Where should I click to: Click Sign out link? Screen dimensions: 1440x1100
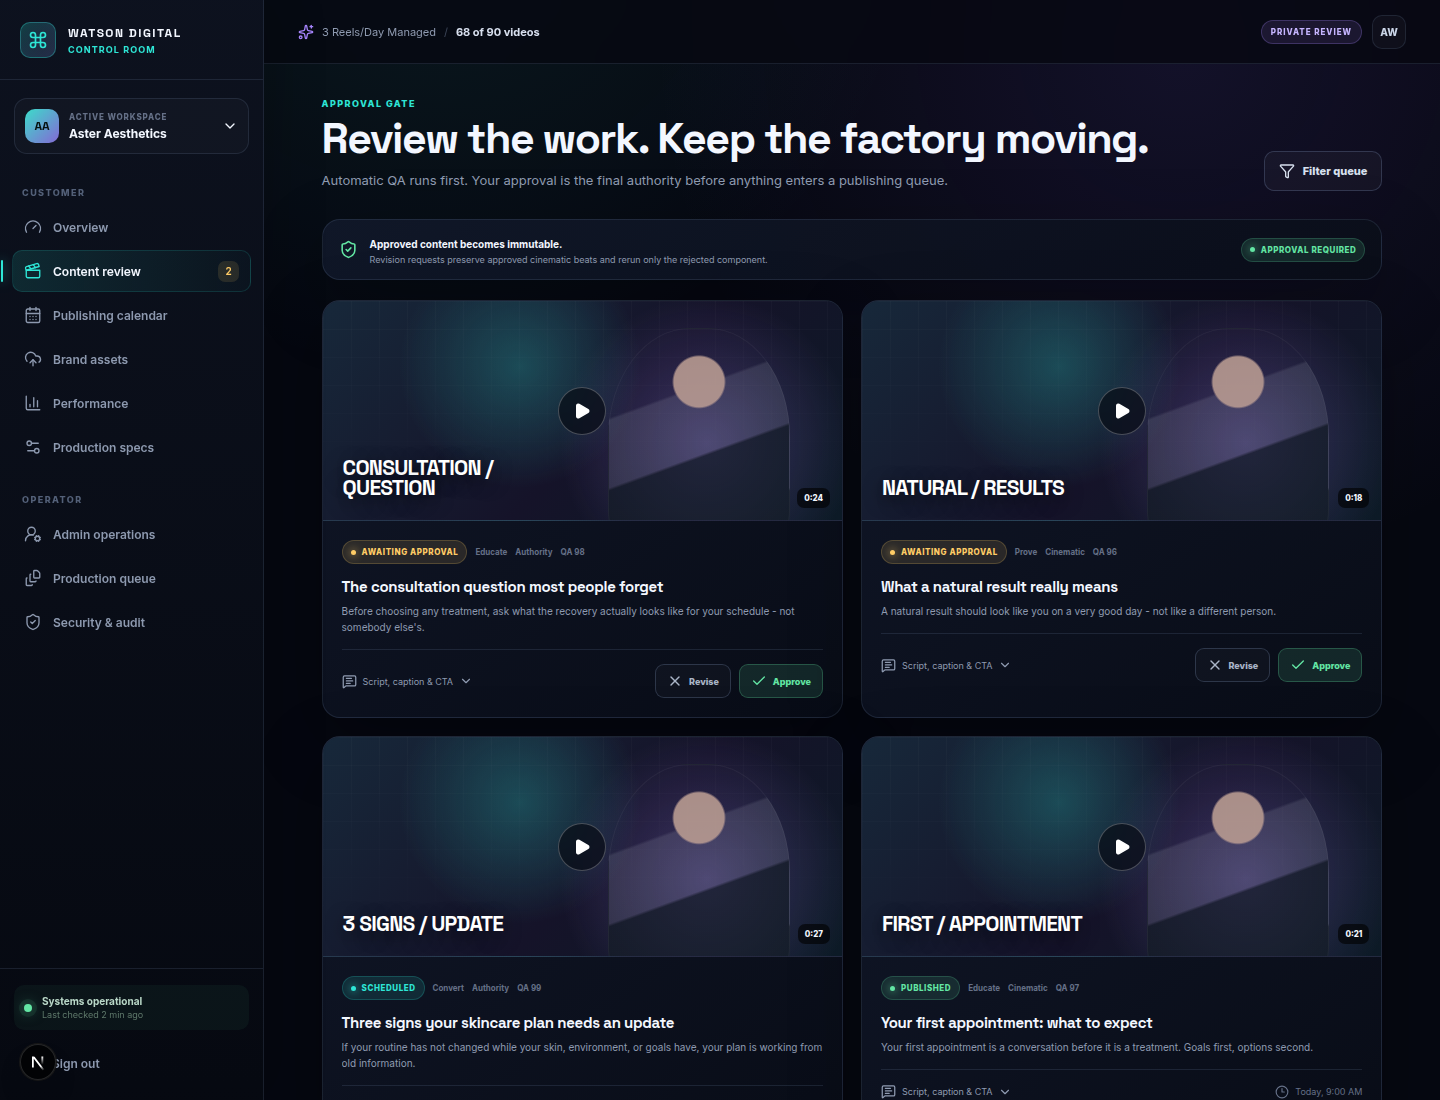77,1063
